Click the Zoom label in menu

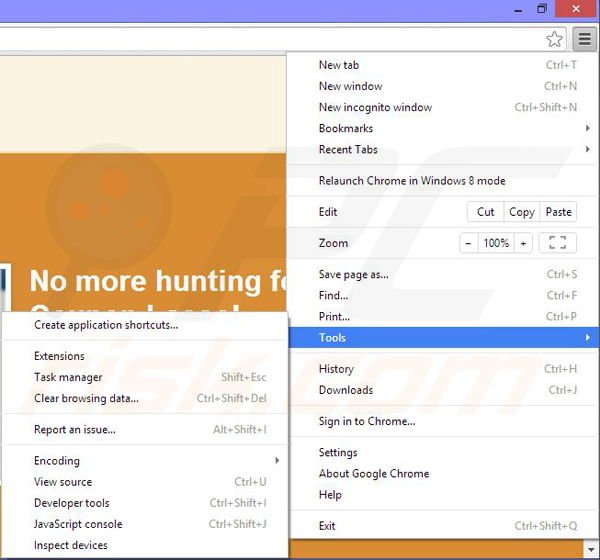point(333,243)
